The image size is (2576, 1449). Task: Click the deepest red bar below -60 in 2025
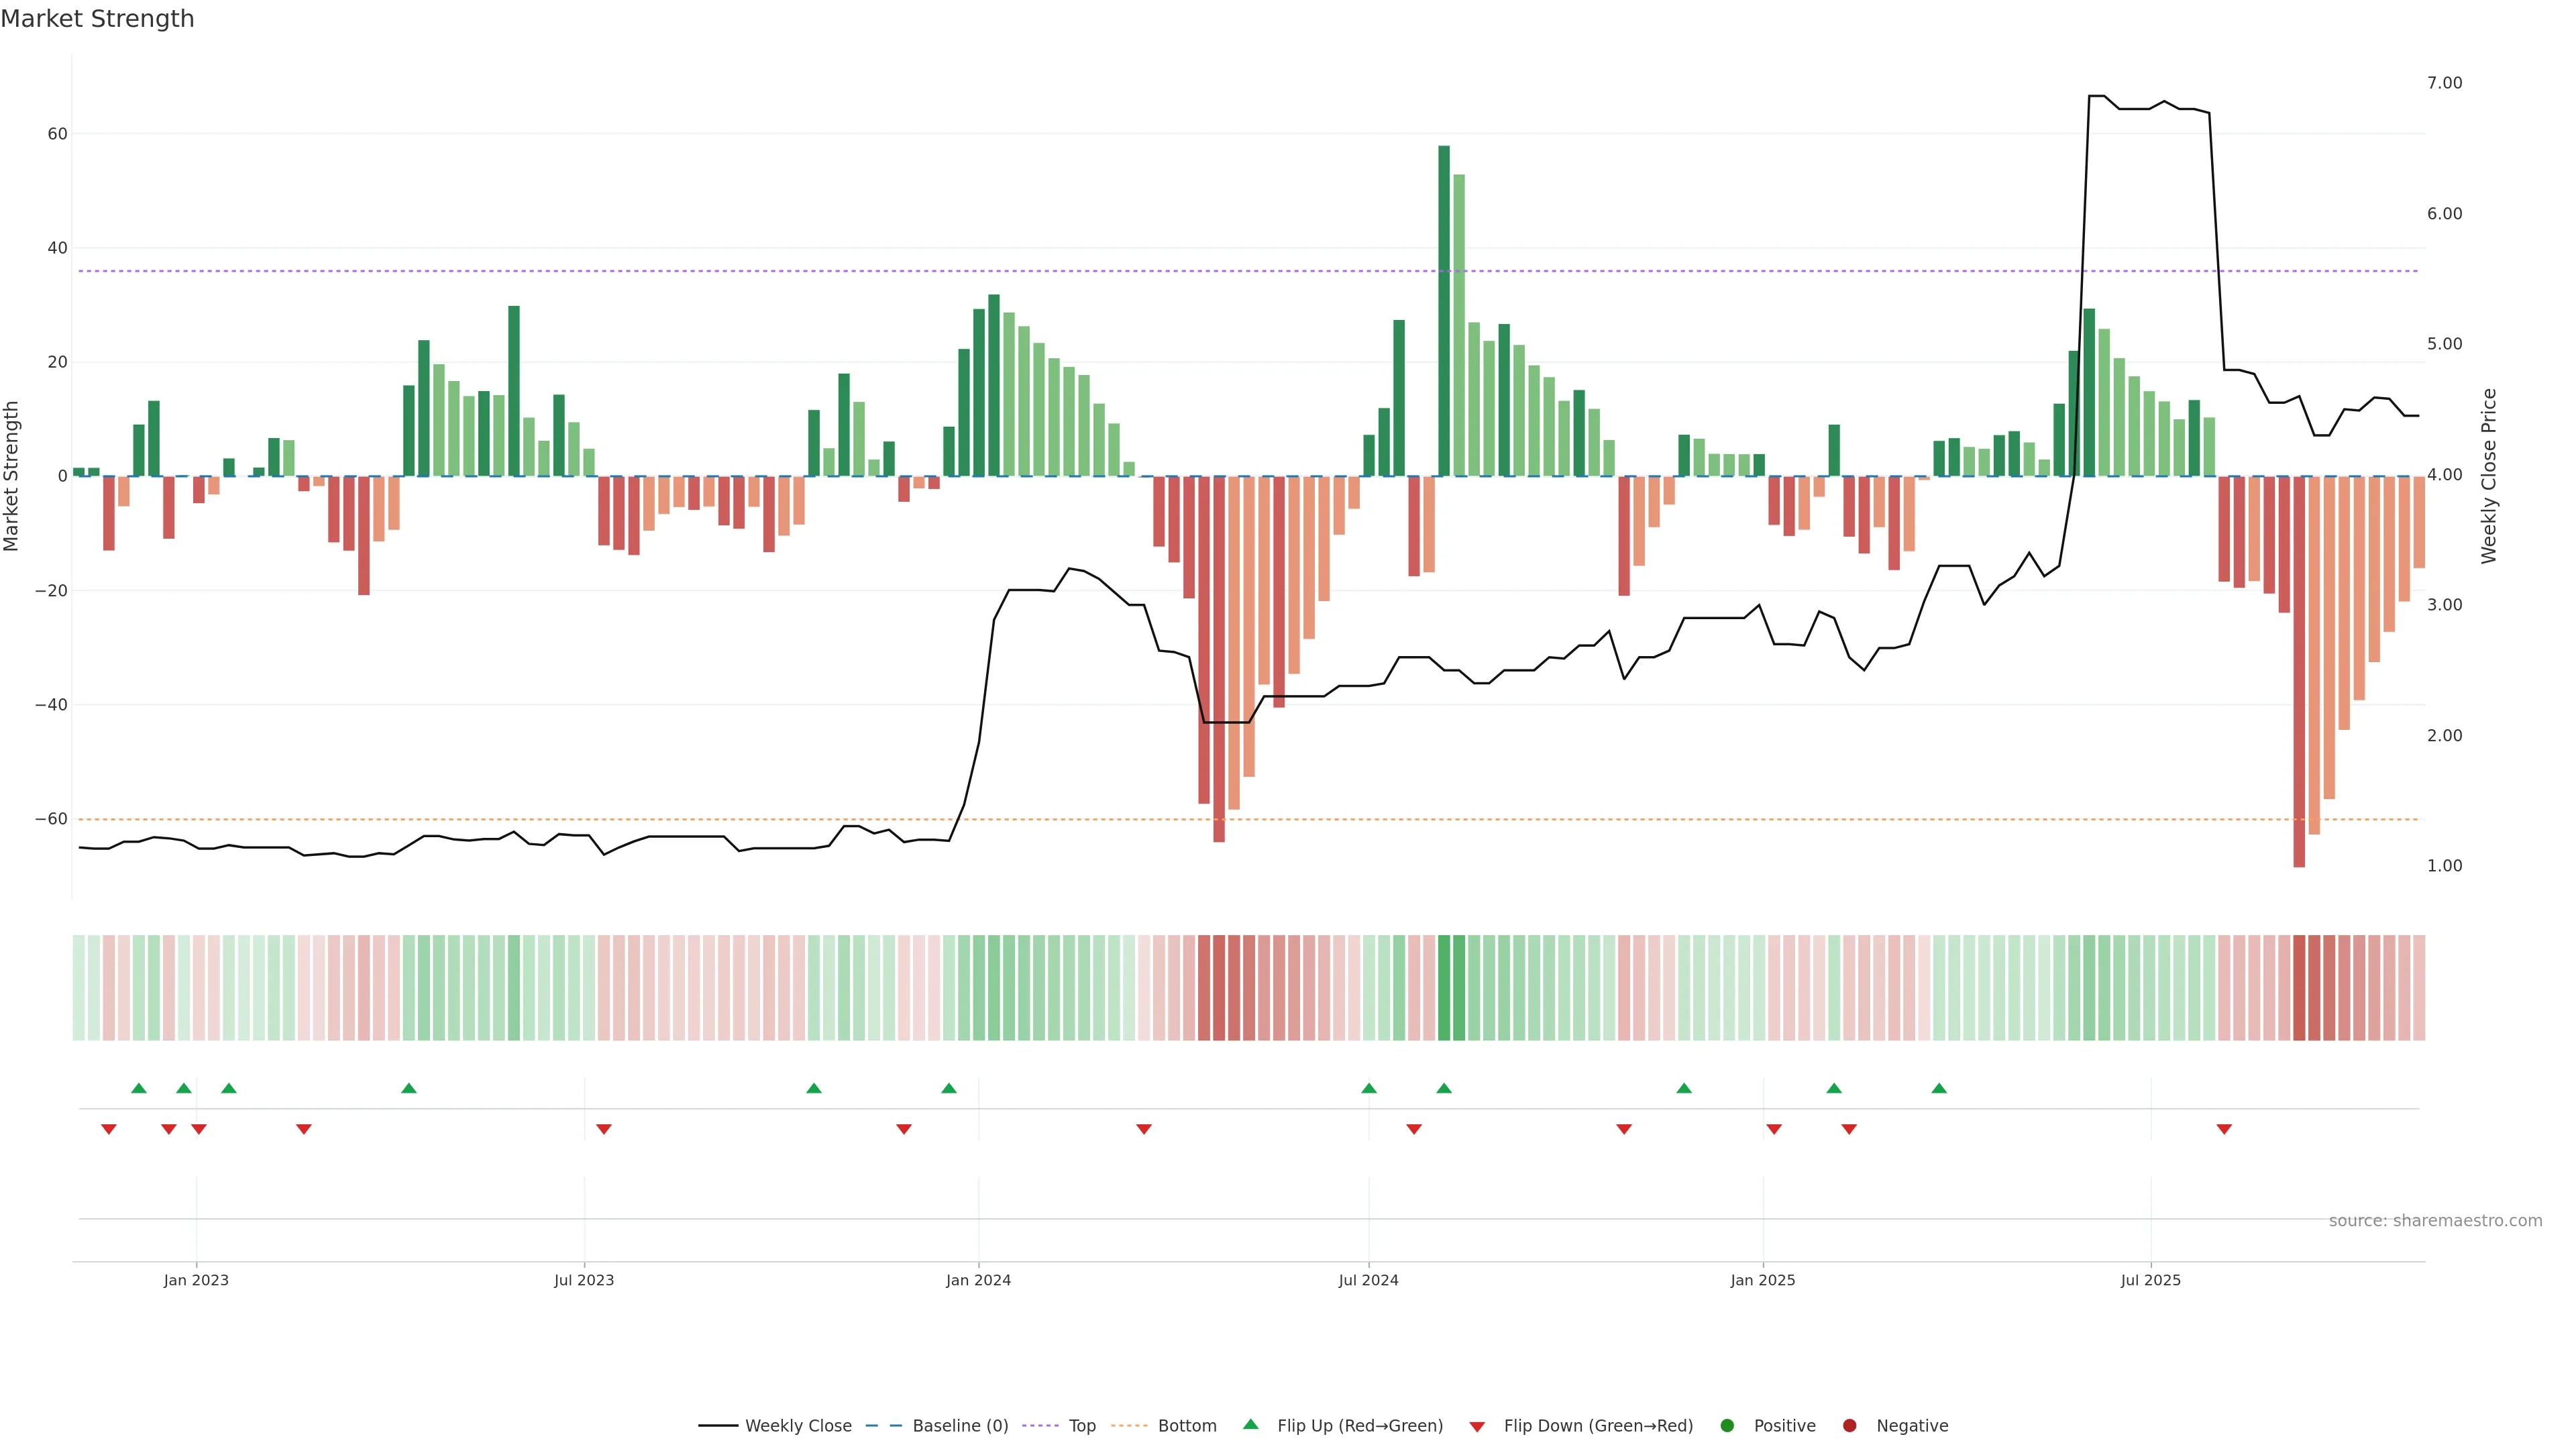(2299, 670)
